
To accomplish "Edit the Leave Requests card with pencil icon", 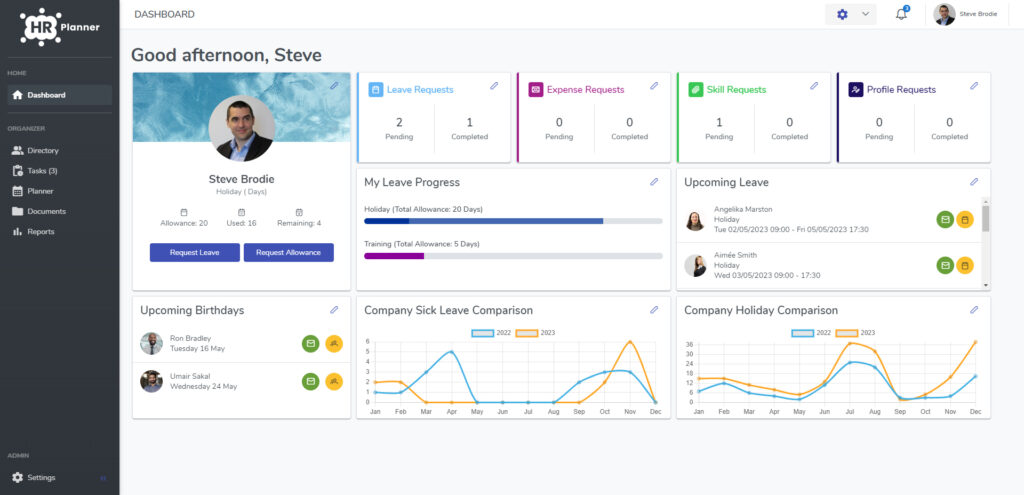I will (x=494, y=86).
